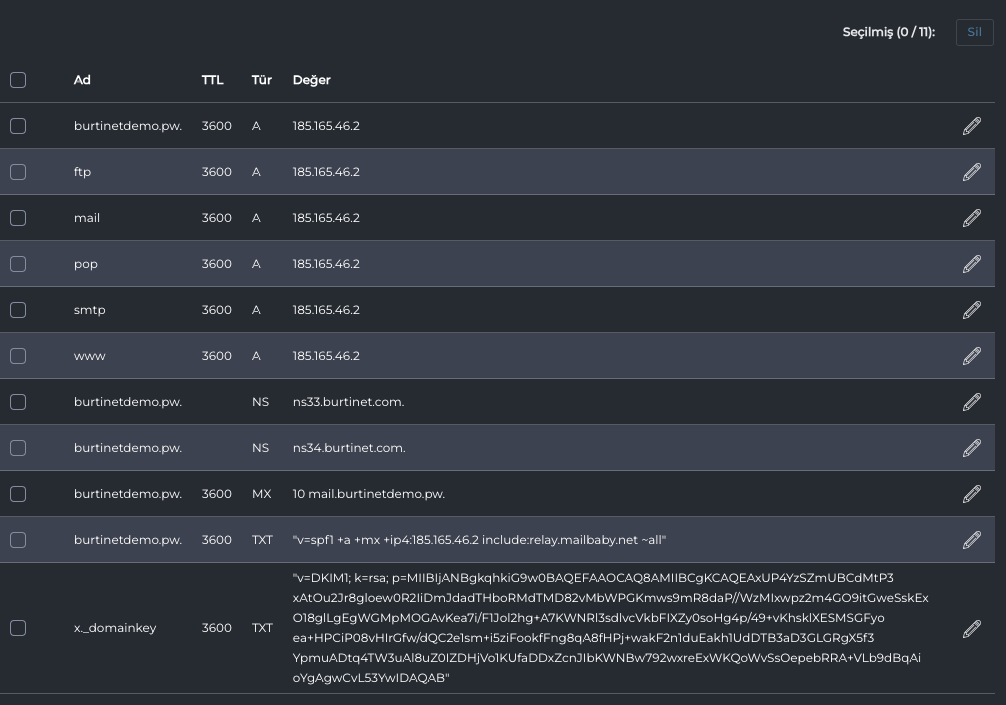Edit the ns34.burtinet.com. NS record

pos(971,448)
